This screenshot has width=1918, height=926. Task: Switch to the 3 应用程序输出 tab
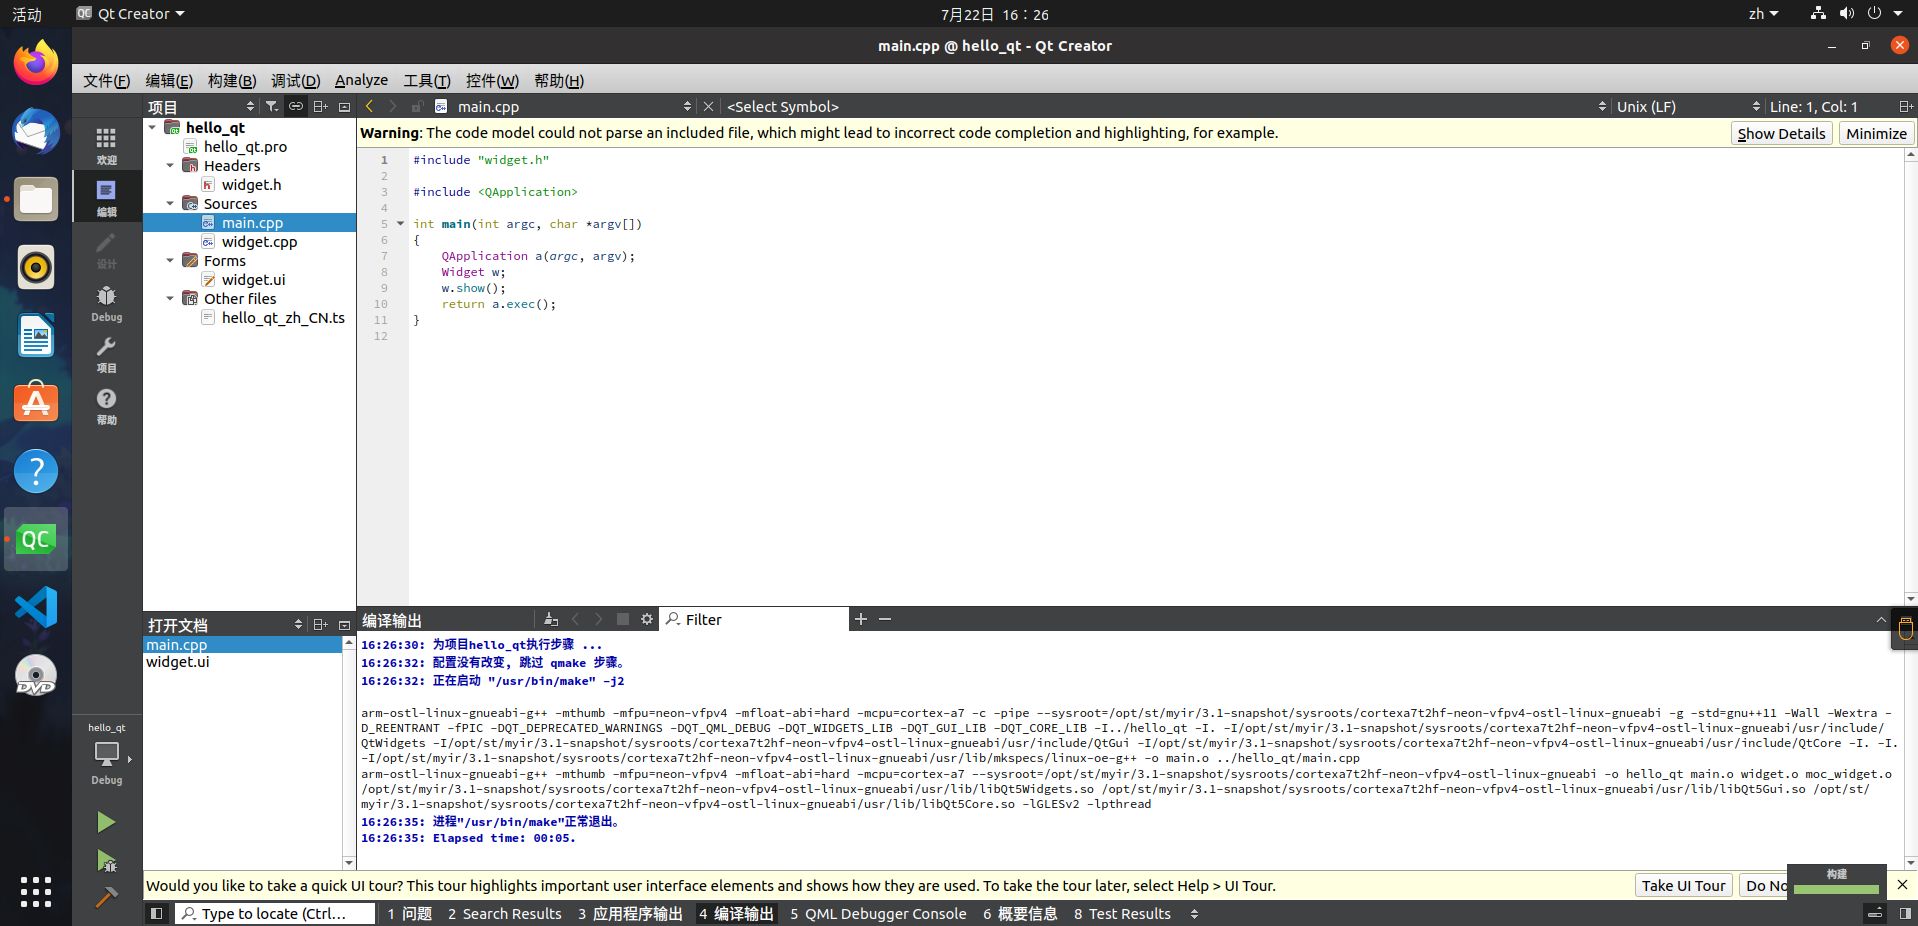[630, 914]
